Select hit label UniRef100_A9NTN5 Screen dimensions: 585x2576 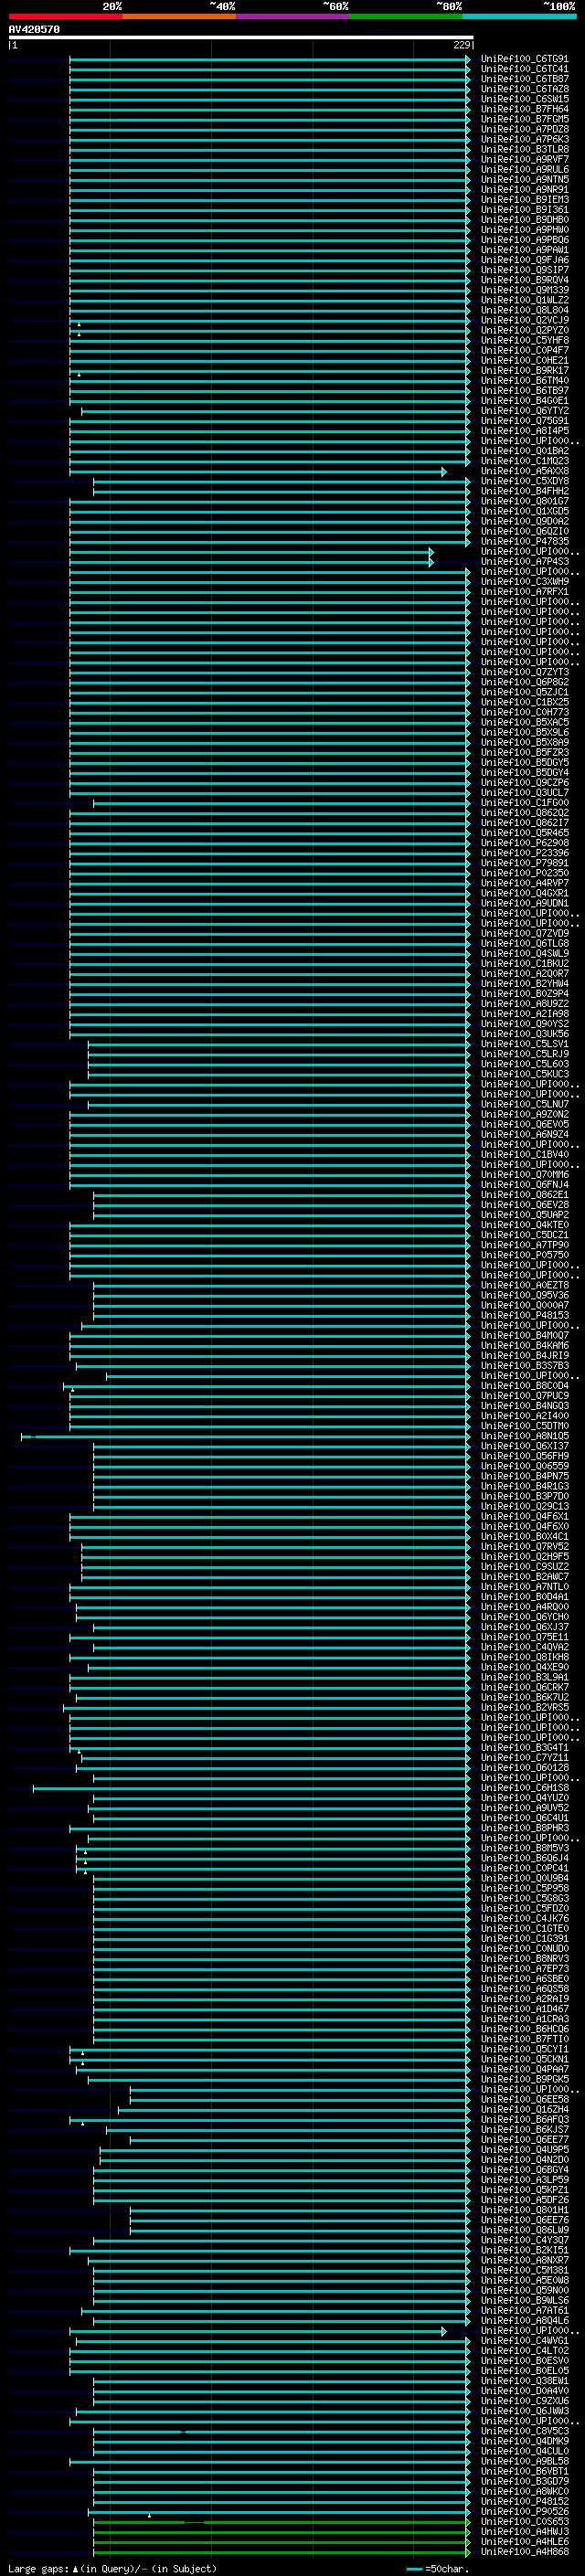[525, 180]
